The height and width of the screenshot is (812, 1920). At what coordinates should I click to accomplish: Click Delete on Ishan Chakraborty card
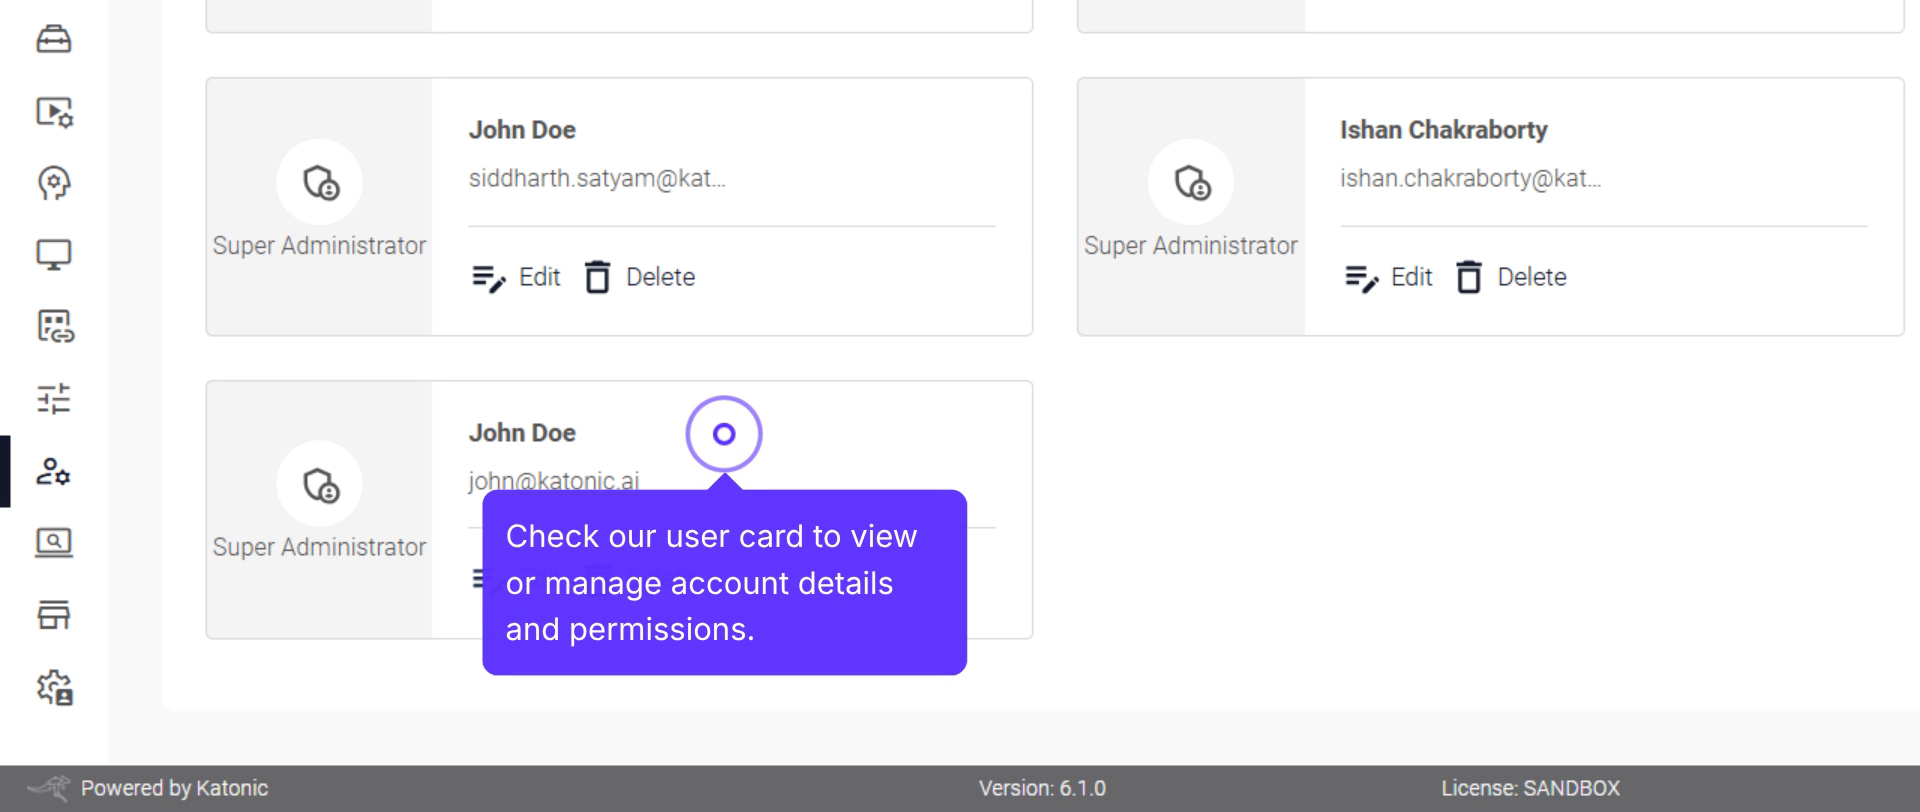(1512, 277)
